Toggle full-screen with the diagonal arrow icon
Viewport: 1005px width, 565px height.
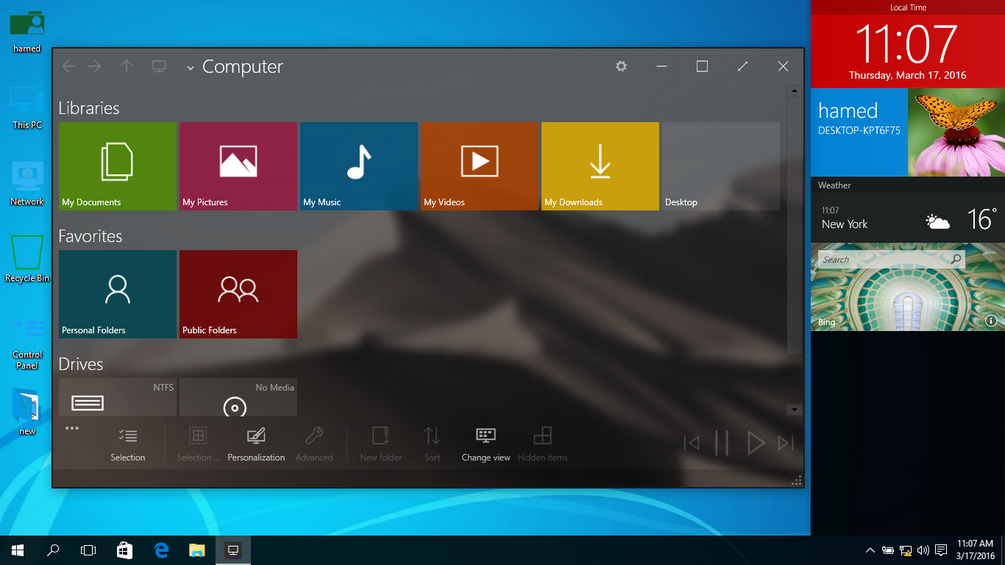coord(742,66)
